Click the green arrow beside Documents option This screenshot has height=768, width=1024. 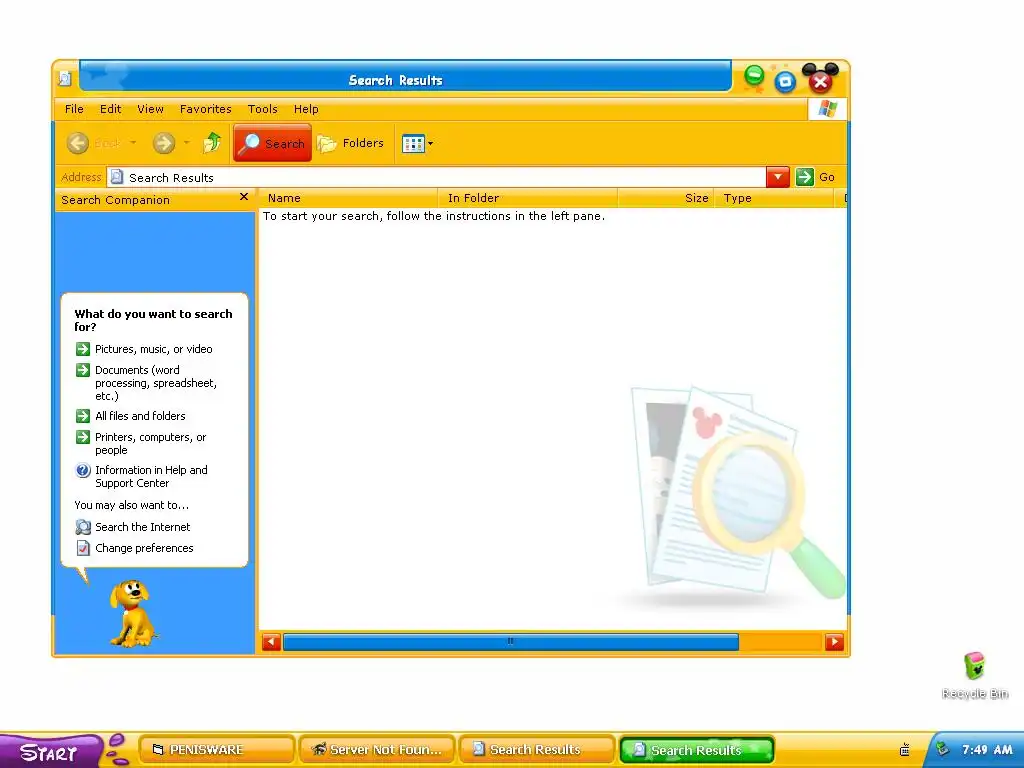click(83, 370)
